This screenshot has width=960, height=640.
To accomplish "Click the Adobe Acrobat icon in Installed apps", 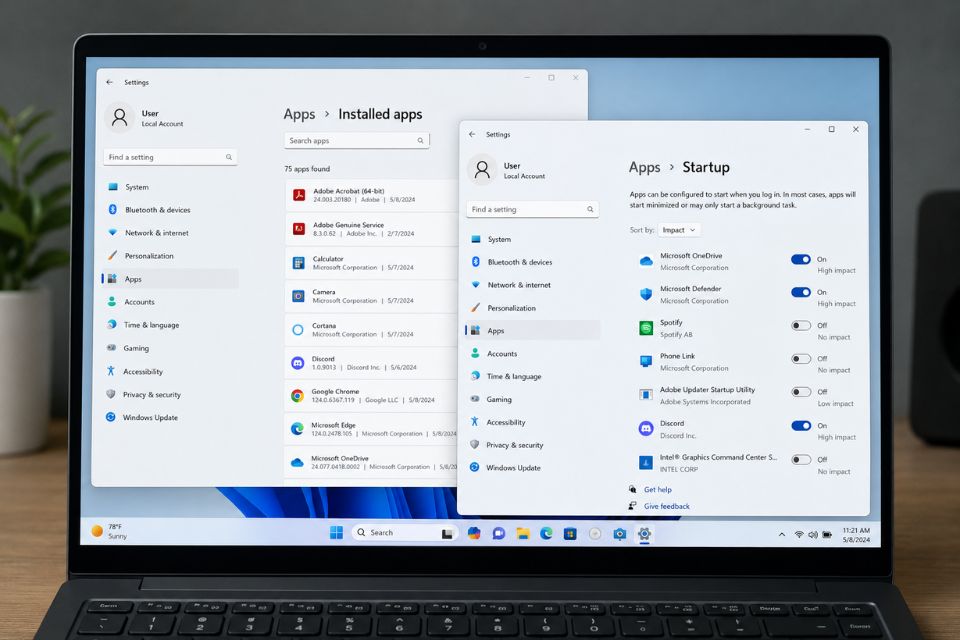I will click(x=299, y=195).
